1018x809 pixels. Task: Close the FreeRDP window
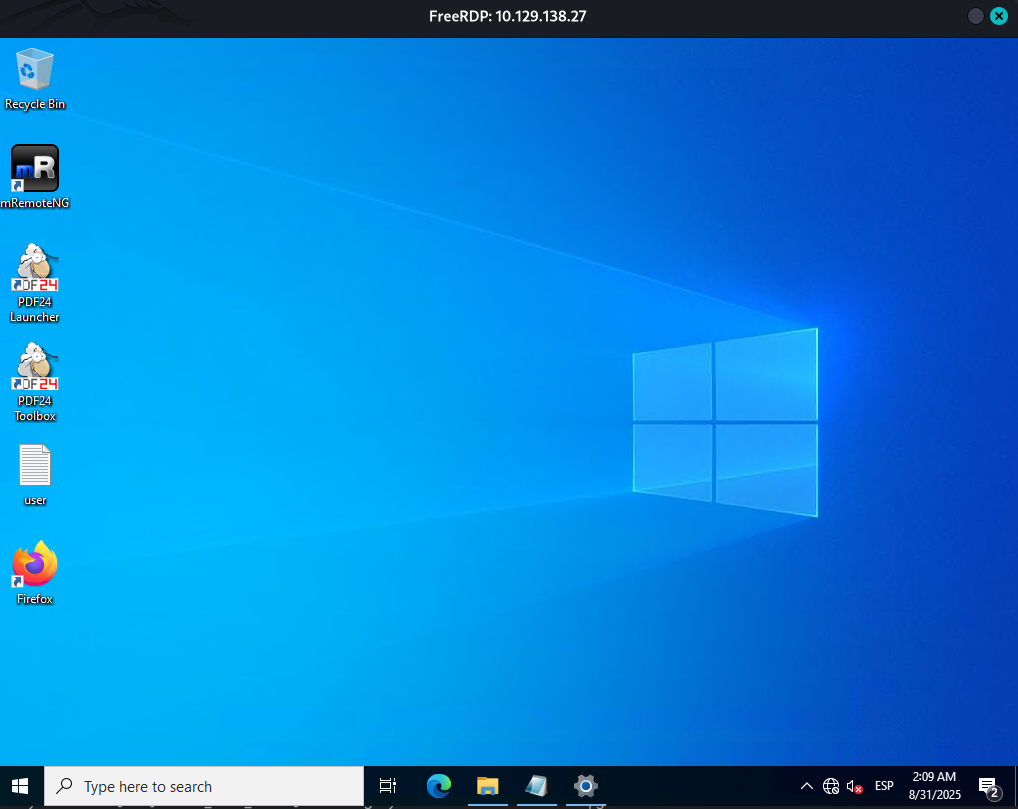point(999,16)
